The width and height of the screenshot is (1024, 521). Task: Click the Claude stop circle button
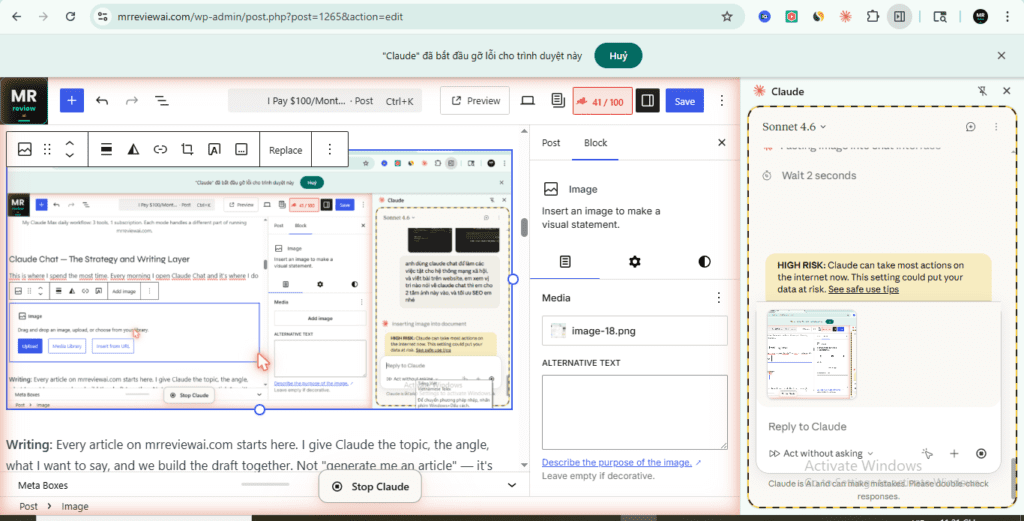coord(981,453)
